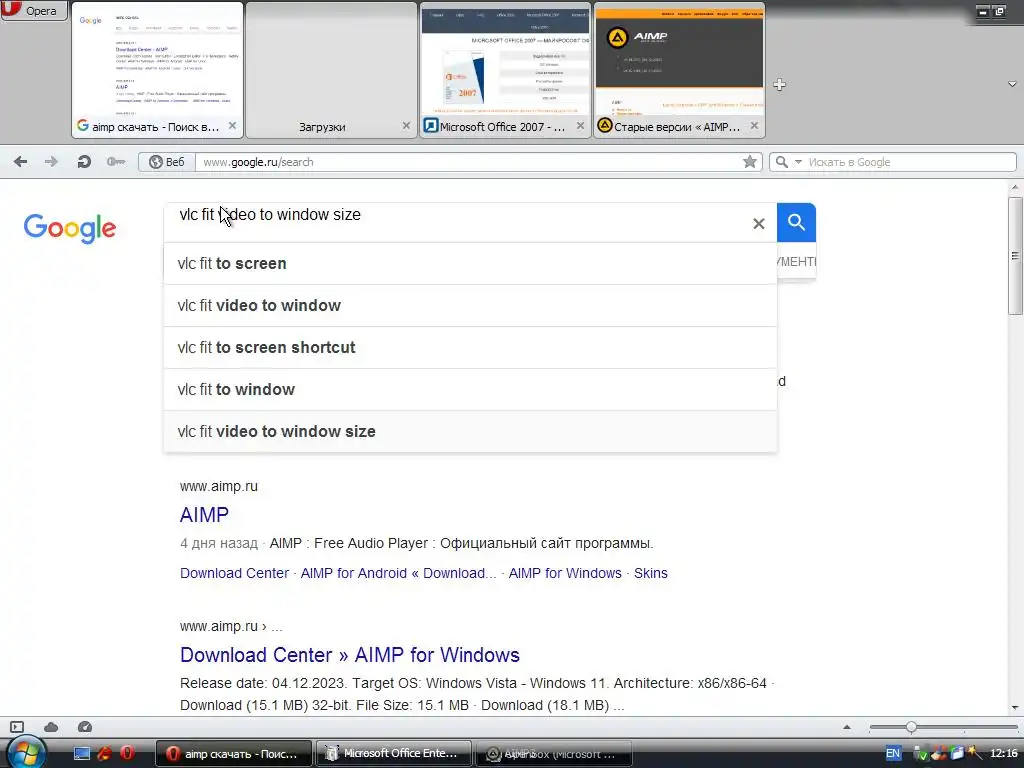This screenshot has width=1024, height=768.
Task: Toggle Opera Turbo speedometer icon
Action: tap(85, 727)
